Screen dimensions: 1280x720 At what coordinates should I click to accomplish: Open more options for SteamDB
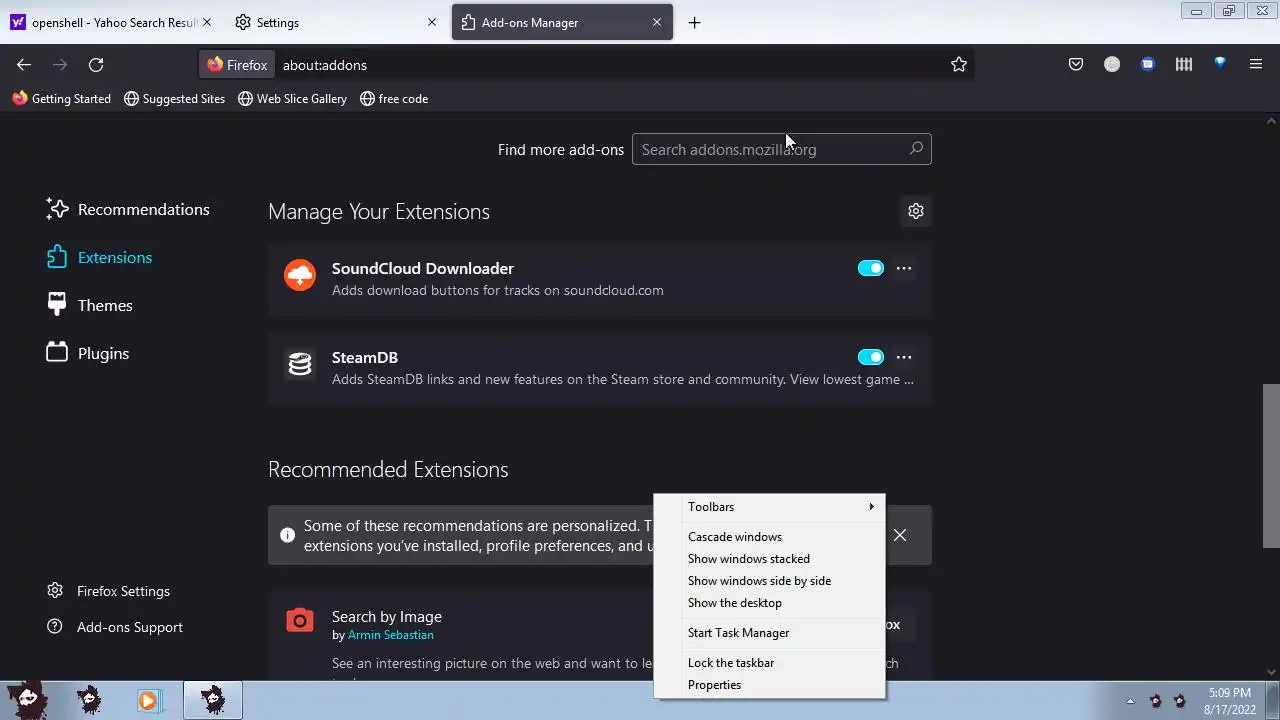coord(904,357)
